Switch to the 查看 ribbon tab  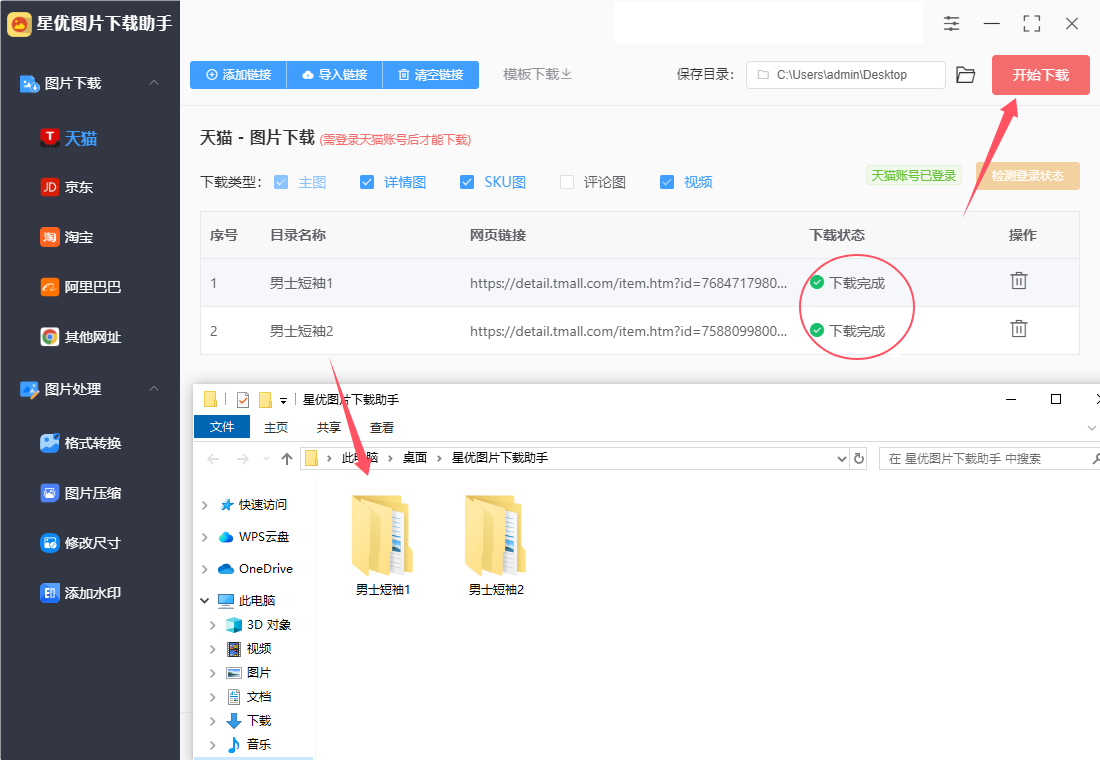[x=382, y=427]
